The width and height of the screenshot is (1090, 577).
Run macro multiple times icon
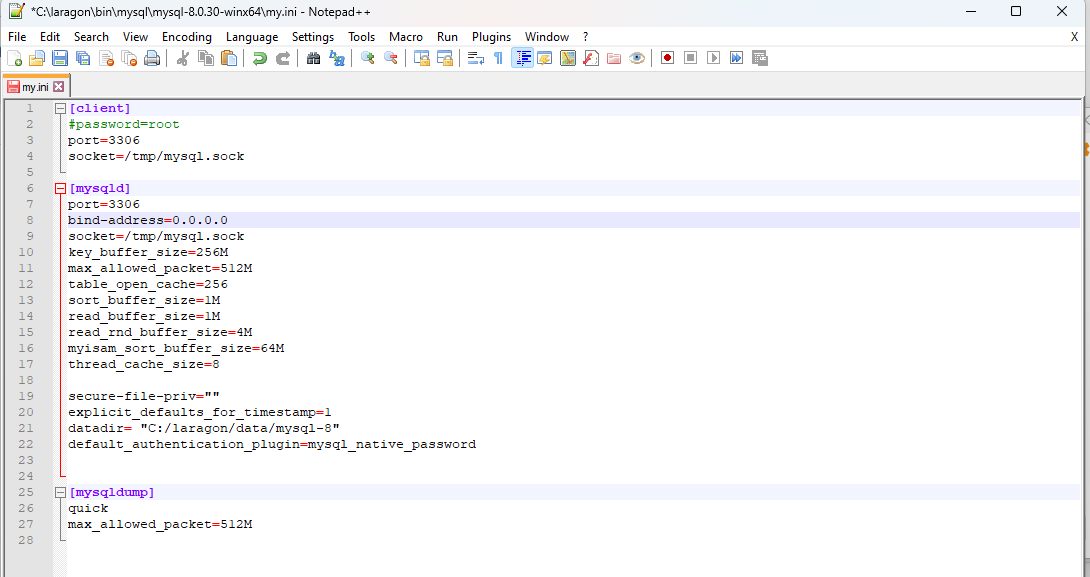point(736,58)
